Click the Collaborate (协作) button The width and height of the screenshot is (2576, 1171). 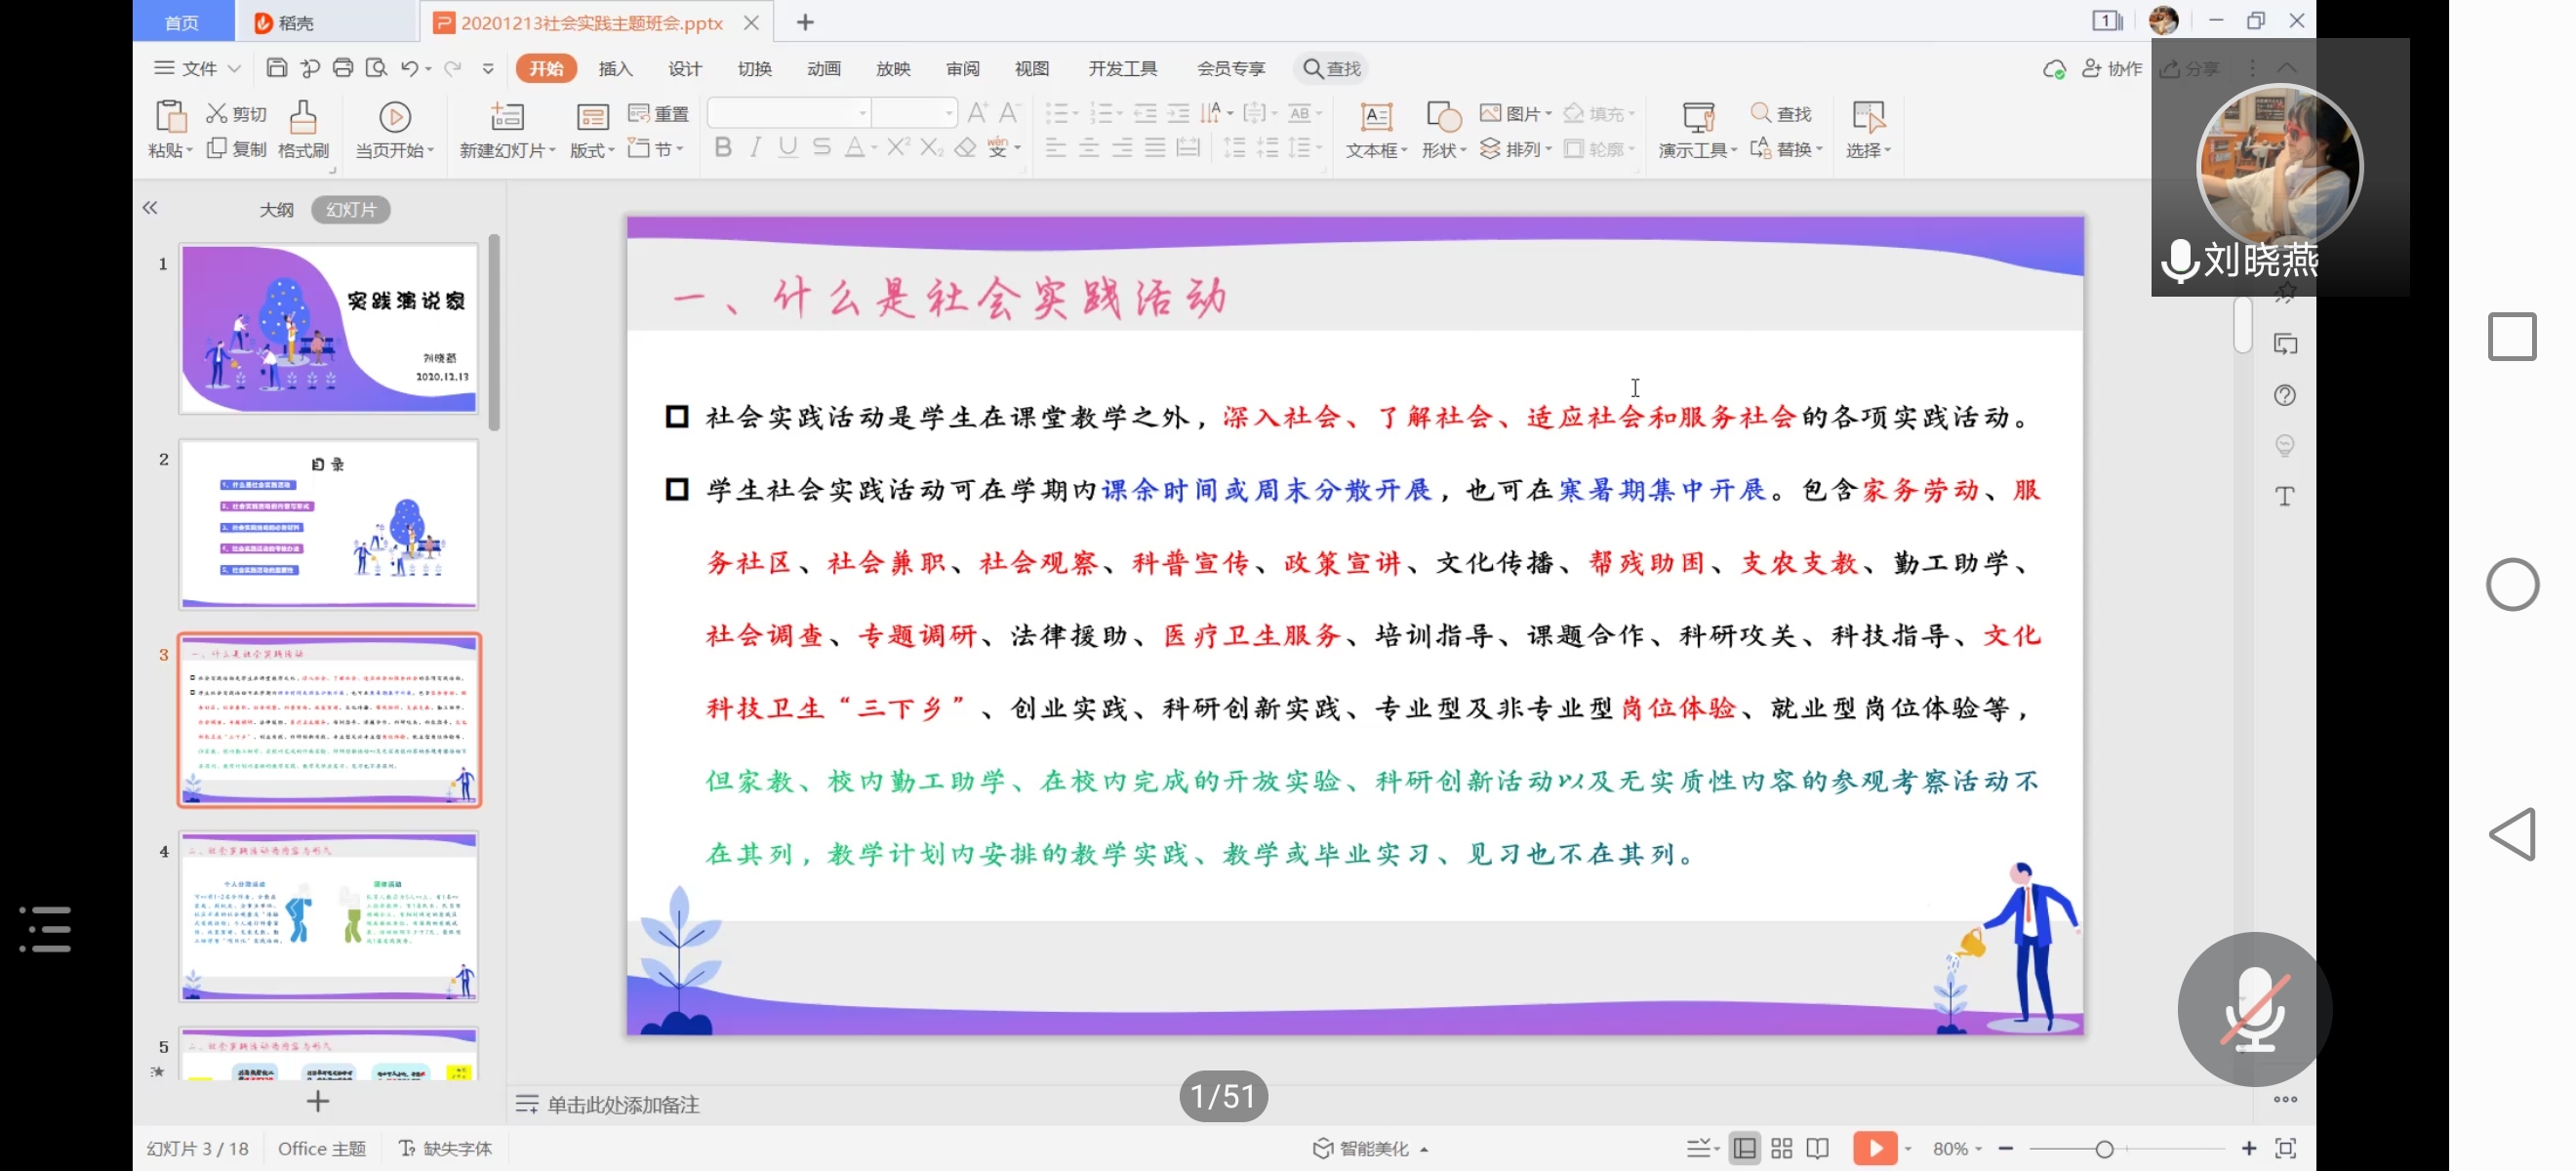pos(2113,68)
